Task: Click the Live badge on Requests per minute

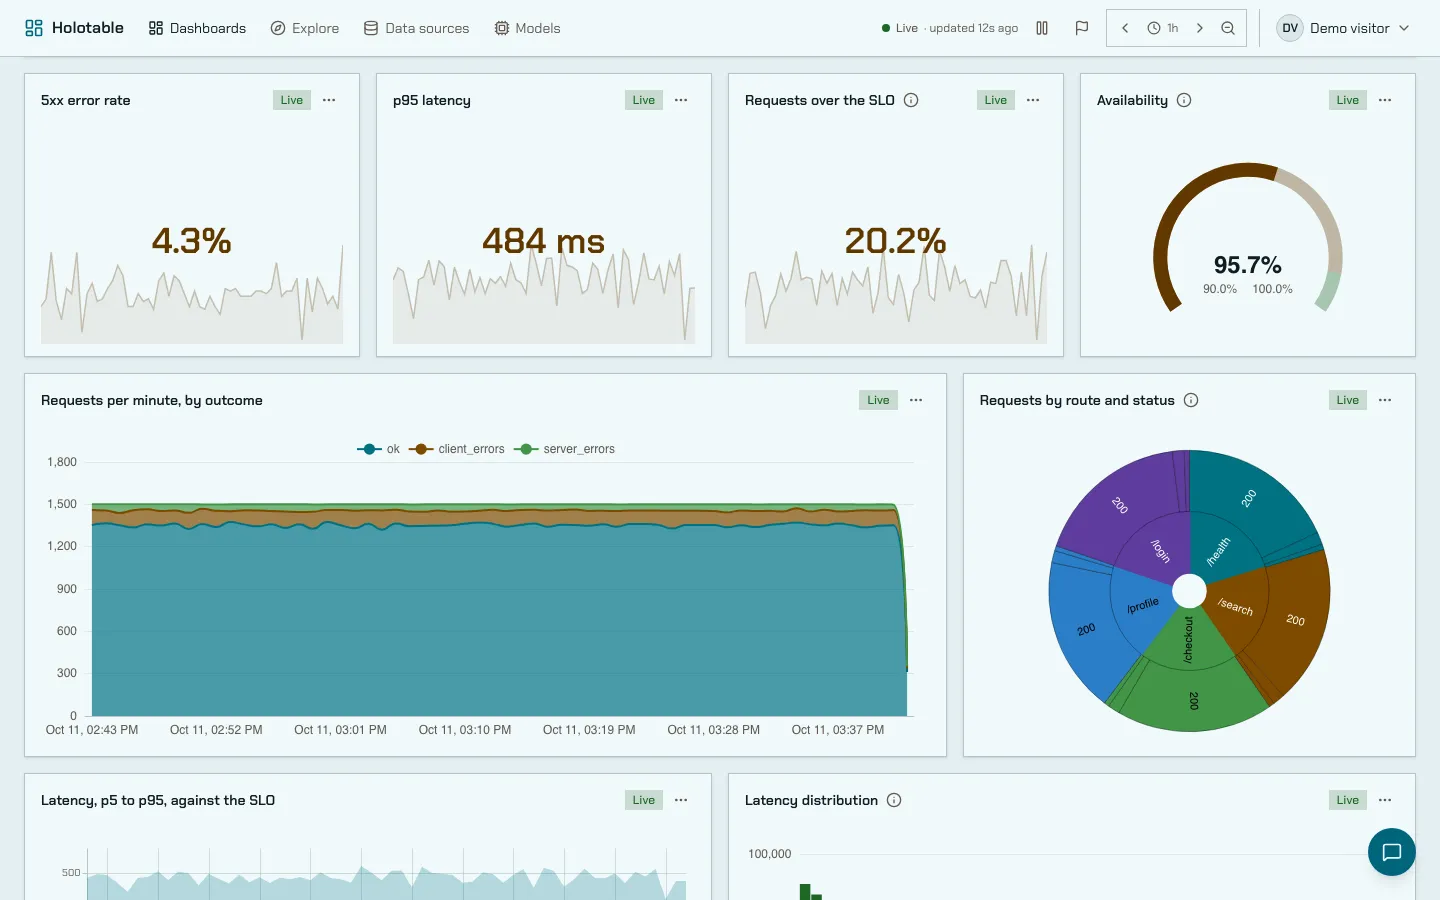Action: (878, 400)
